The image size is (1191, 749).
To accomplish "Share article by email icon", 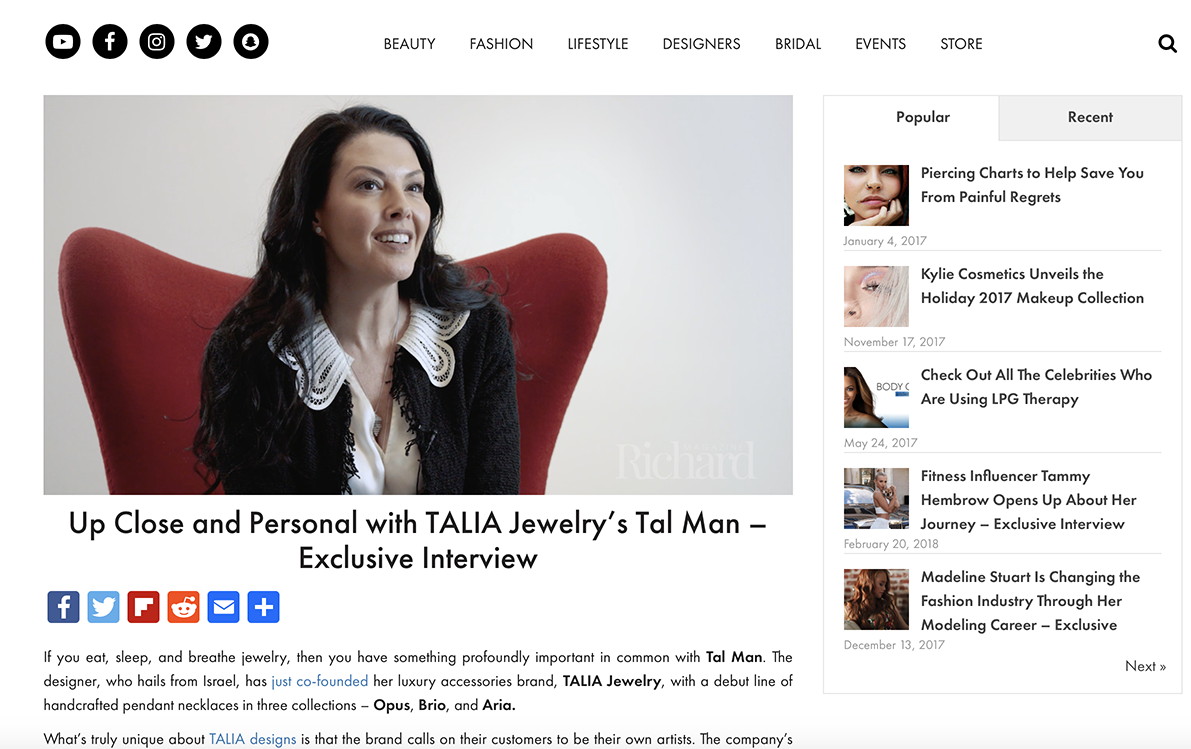I will point(223,607).
